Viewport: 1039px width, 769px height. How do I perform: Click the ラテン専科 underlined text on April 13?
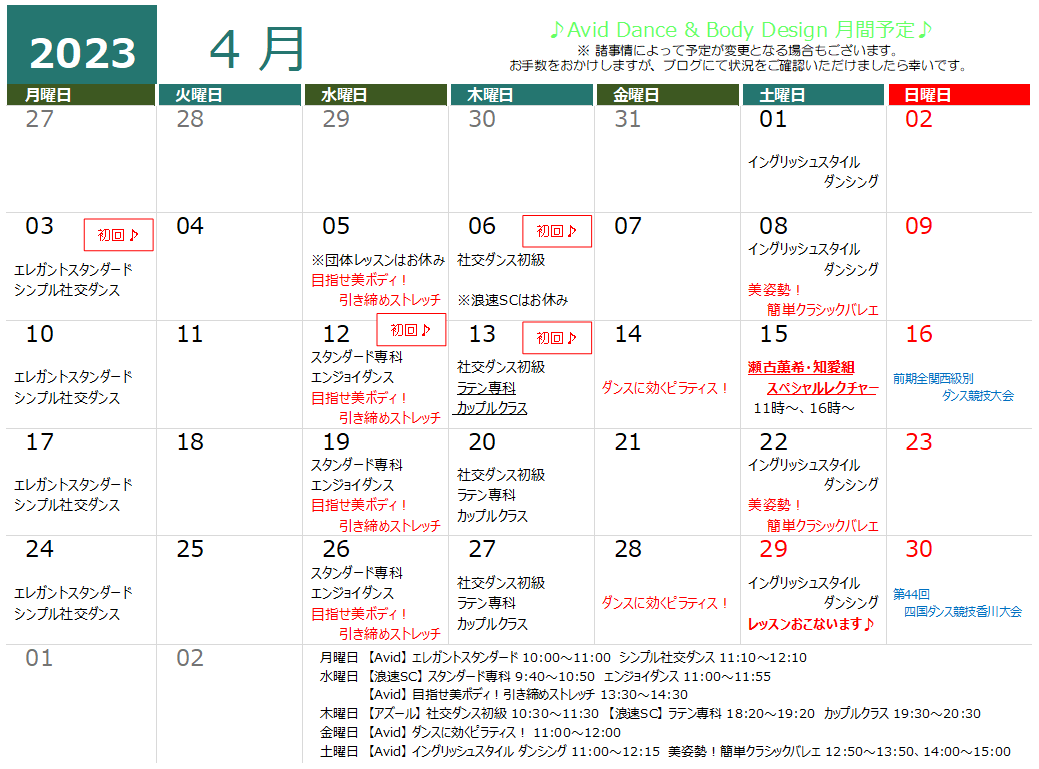tap(486, 388)
